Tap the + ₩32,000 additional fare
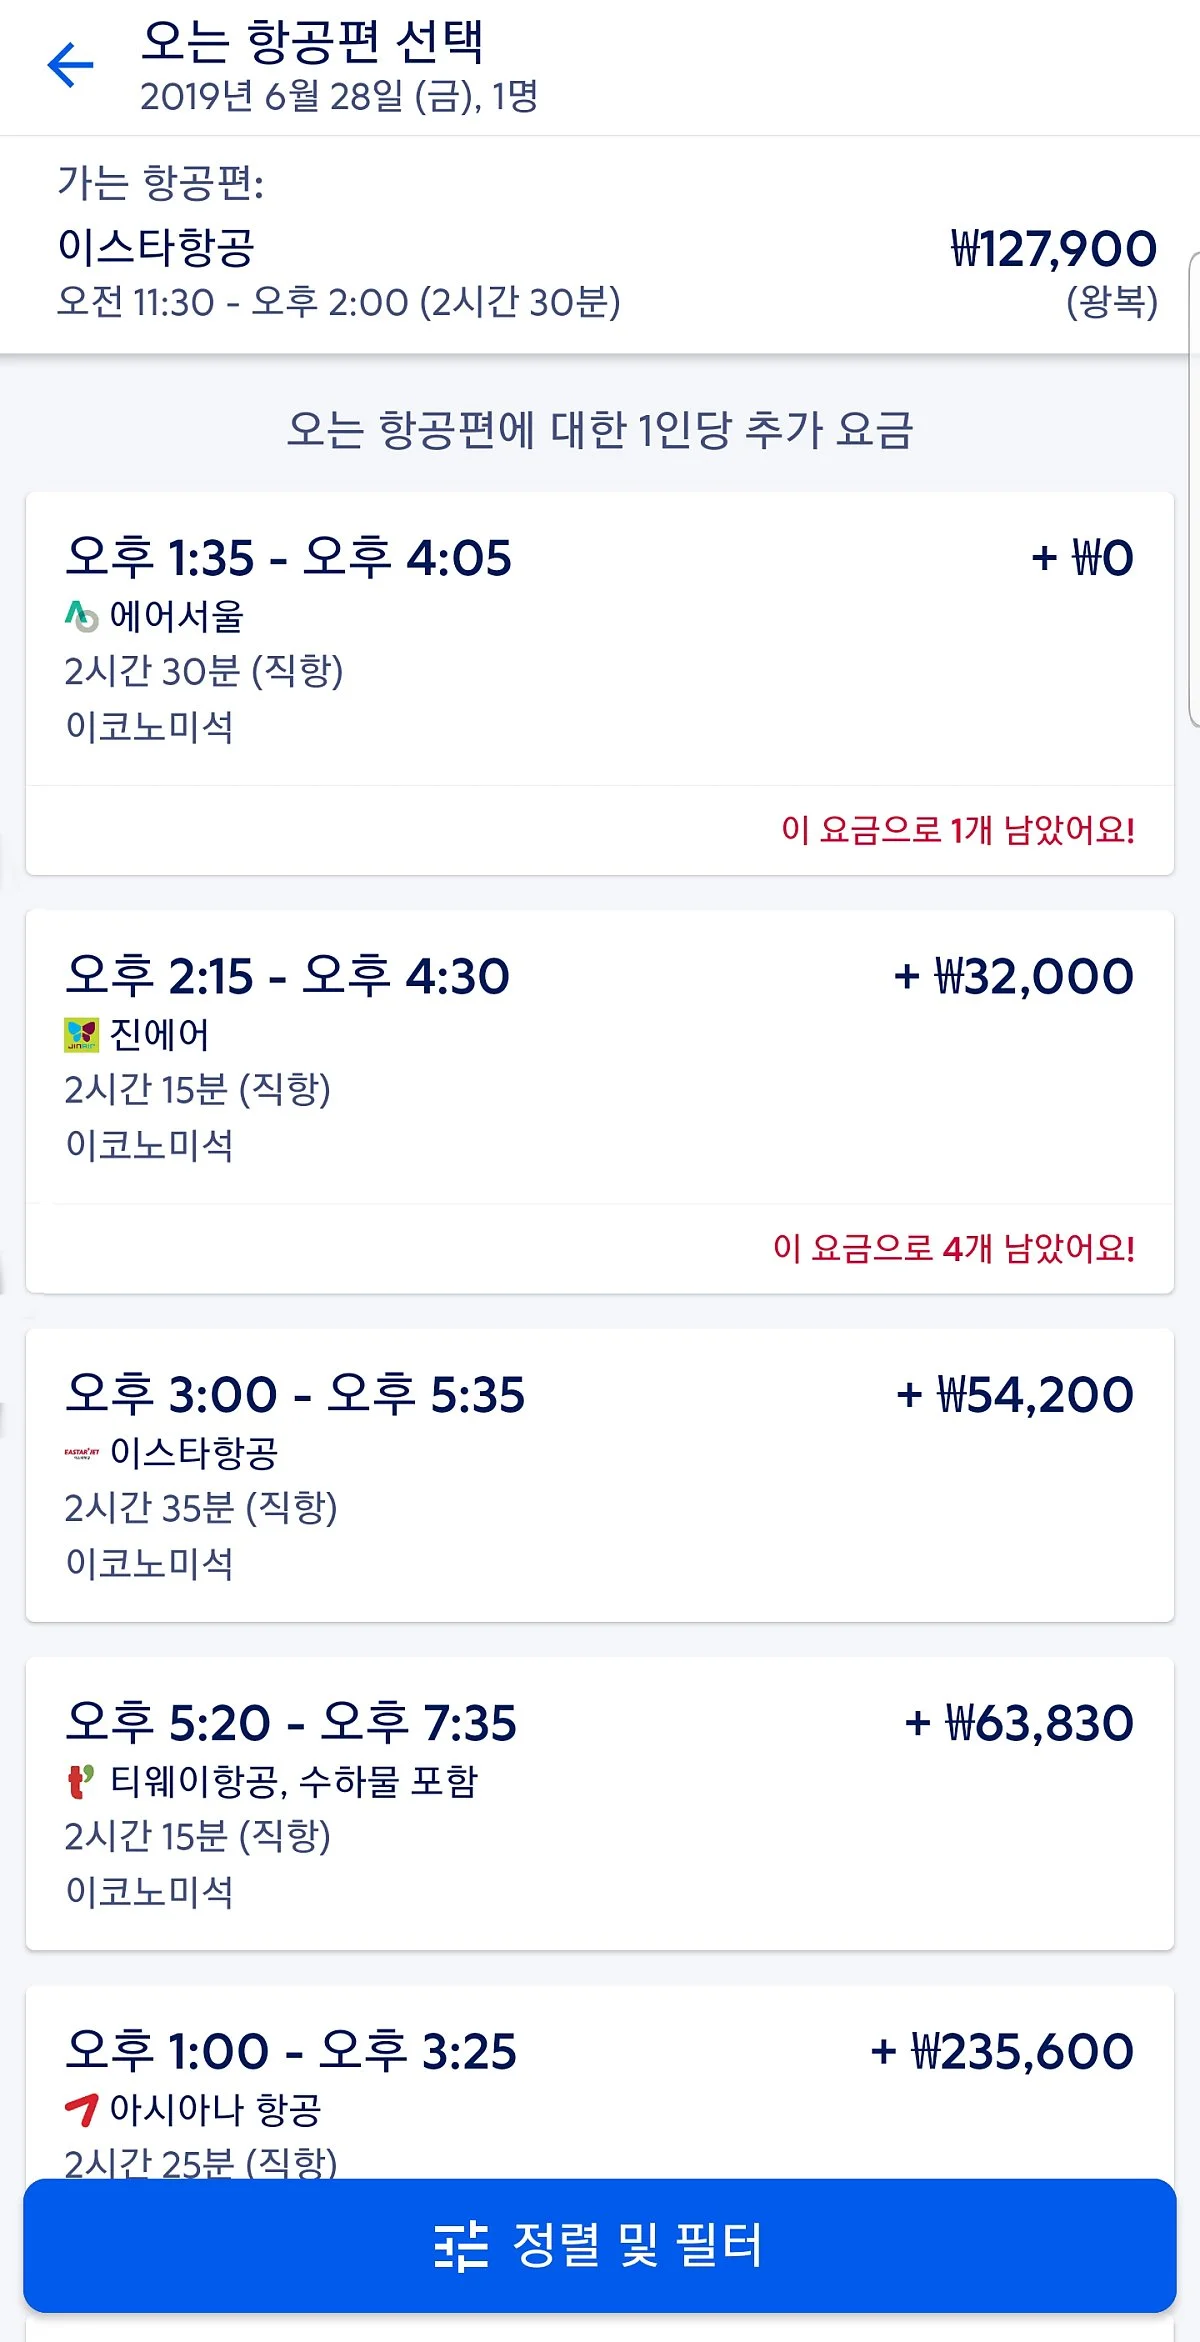The height and width of the screenshot is (2342, 1200). coord(1013,976)
